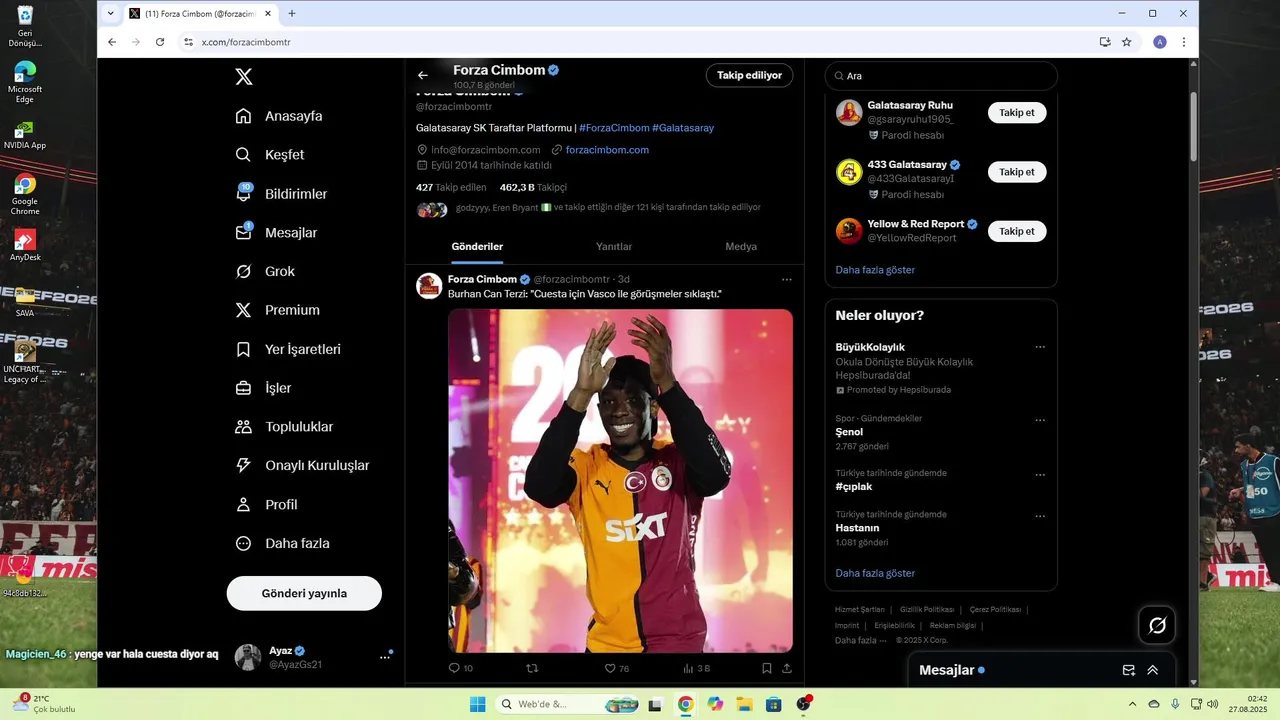
Task: Go to X home logo
Action: [243, 77]
